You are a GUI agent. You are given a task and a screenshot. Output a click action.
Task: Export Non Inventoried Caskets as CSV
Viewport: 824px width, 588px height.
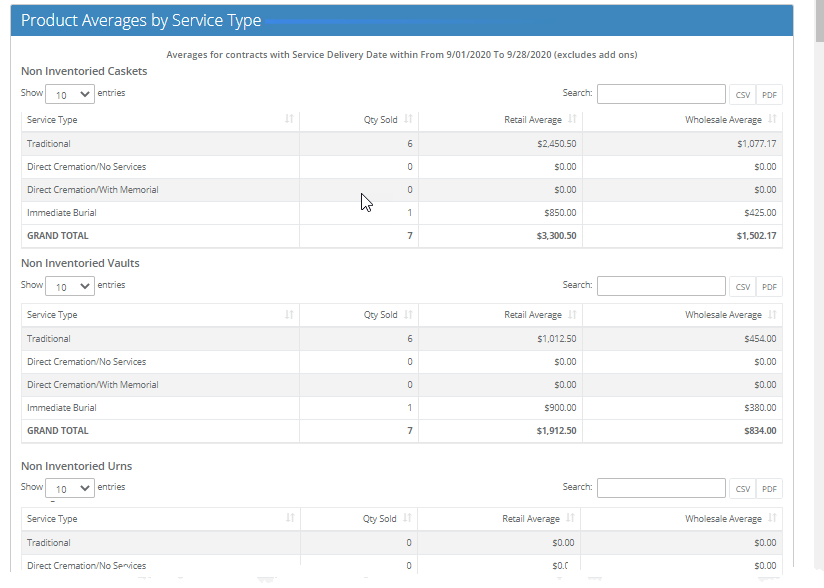pos(742,93)
